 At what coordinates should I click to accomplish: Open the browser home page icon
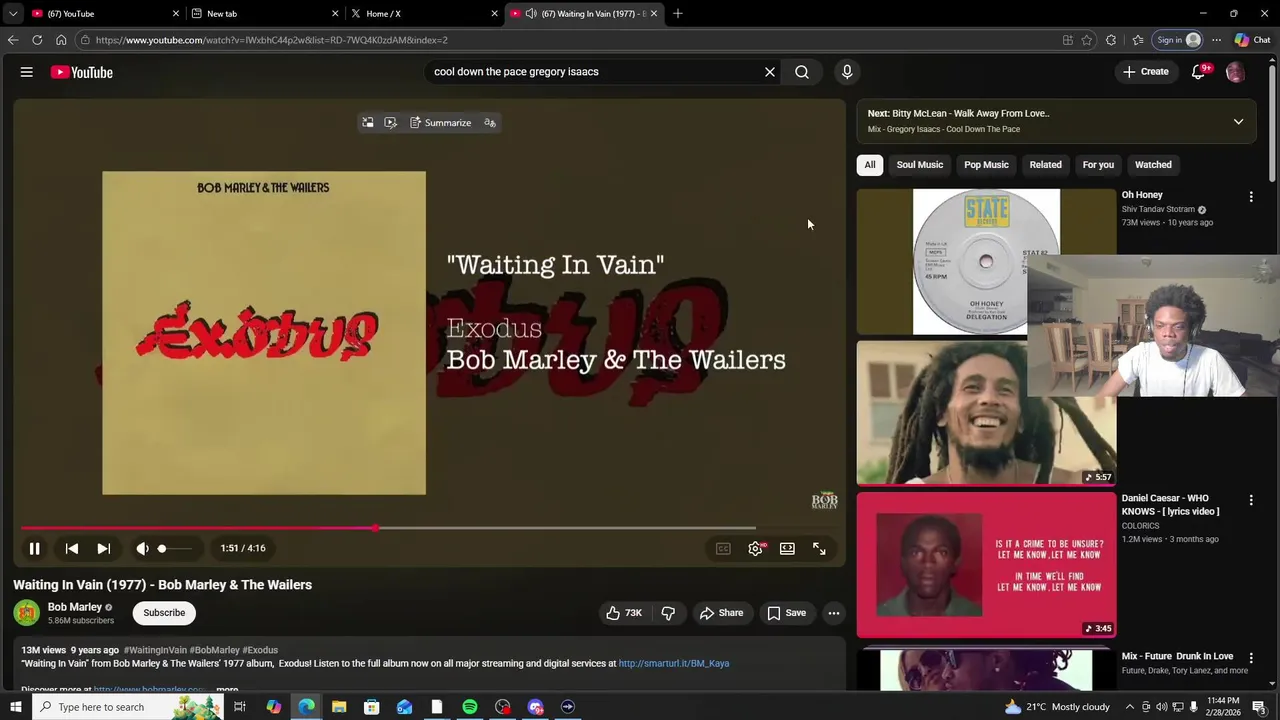pos(61,40)
